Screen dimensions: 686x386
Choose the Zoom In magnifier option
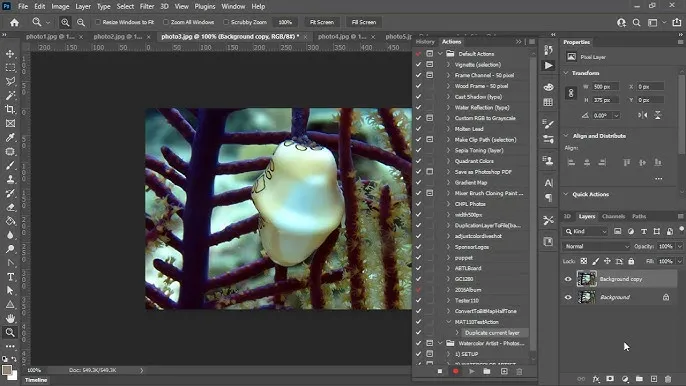[x=65, y=22]
